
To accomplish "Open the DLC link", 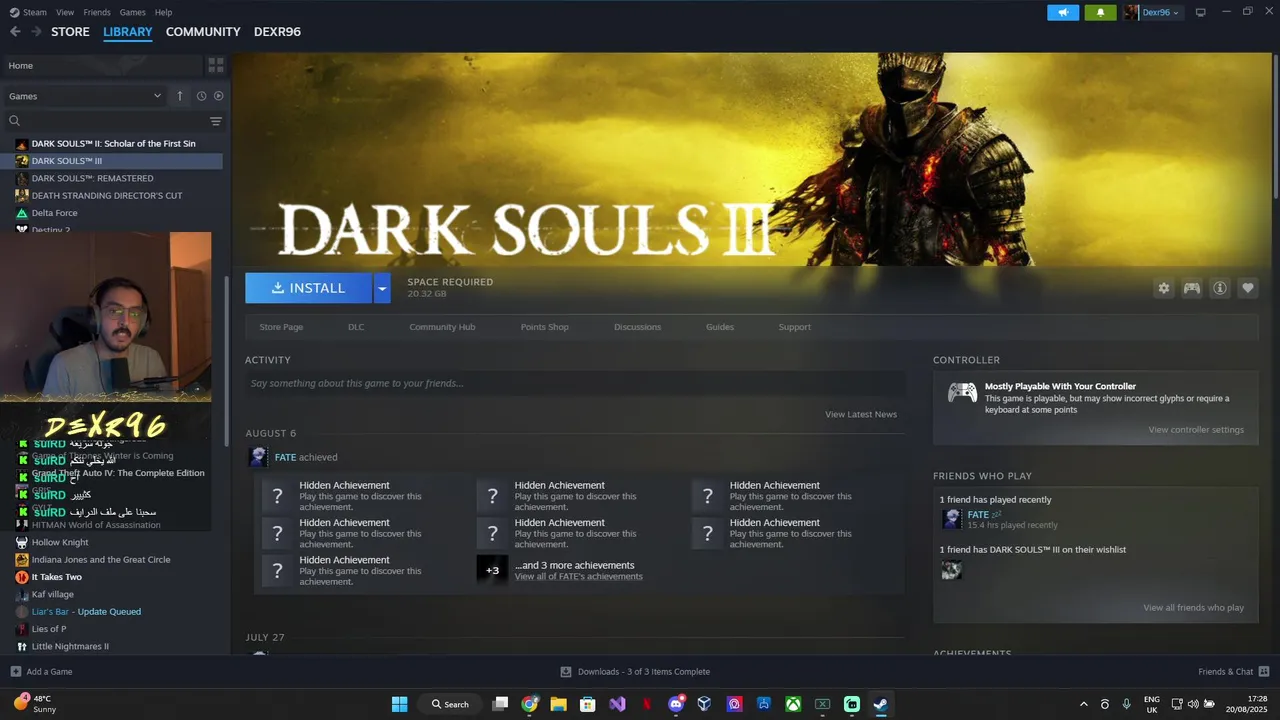I will point(356,327).
